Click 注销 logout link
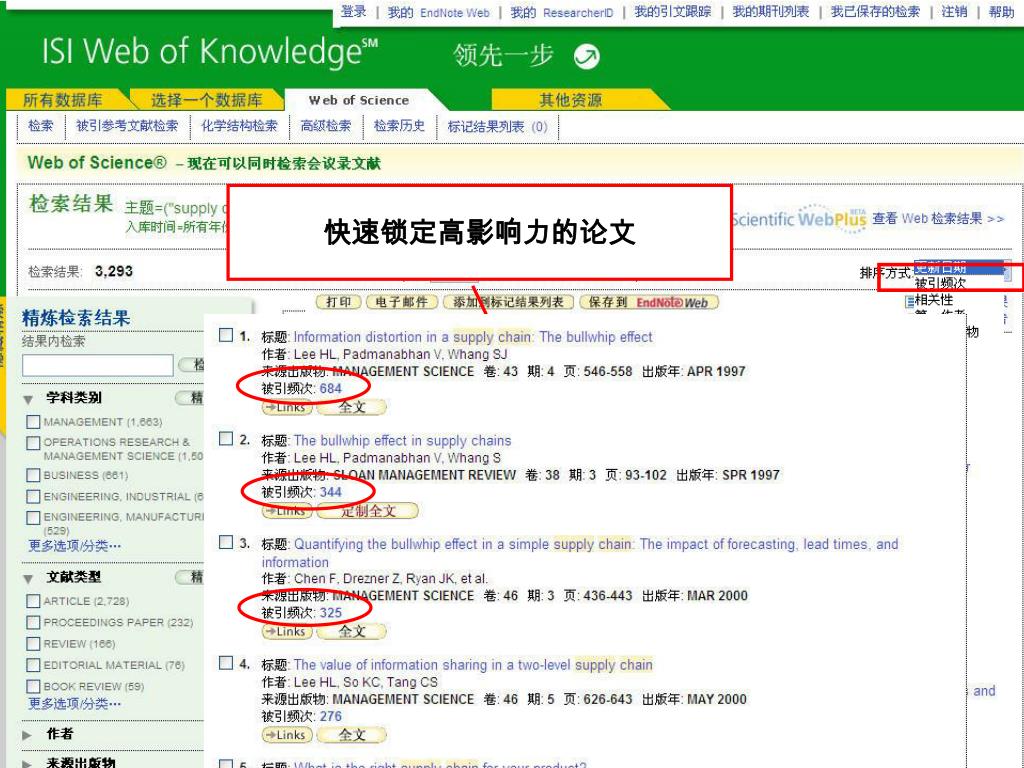 coord(954,12)
